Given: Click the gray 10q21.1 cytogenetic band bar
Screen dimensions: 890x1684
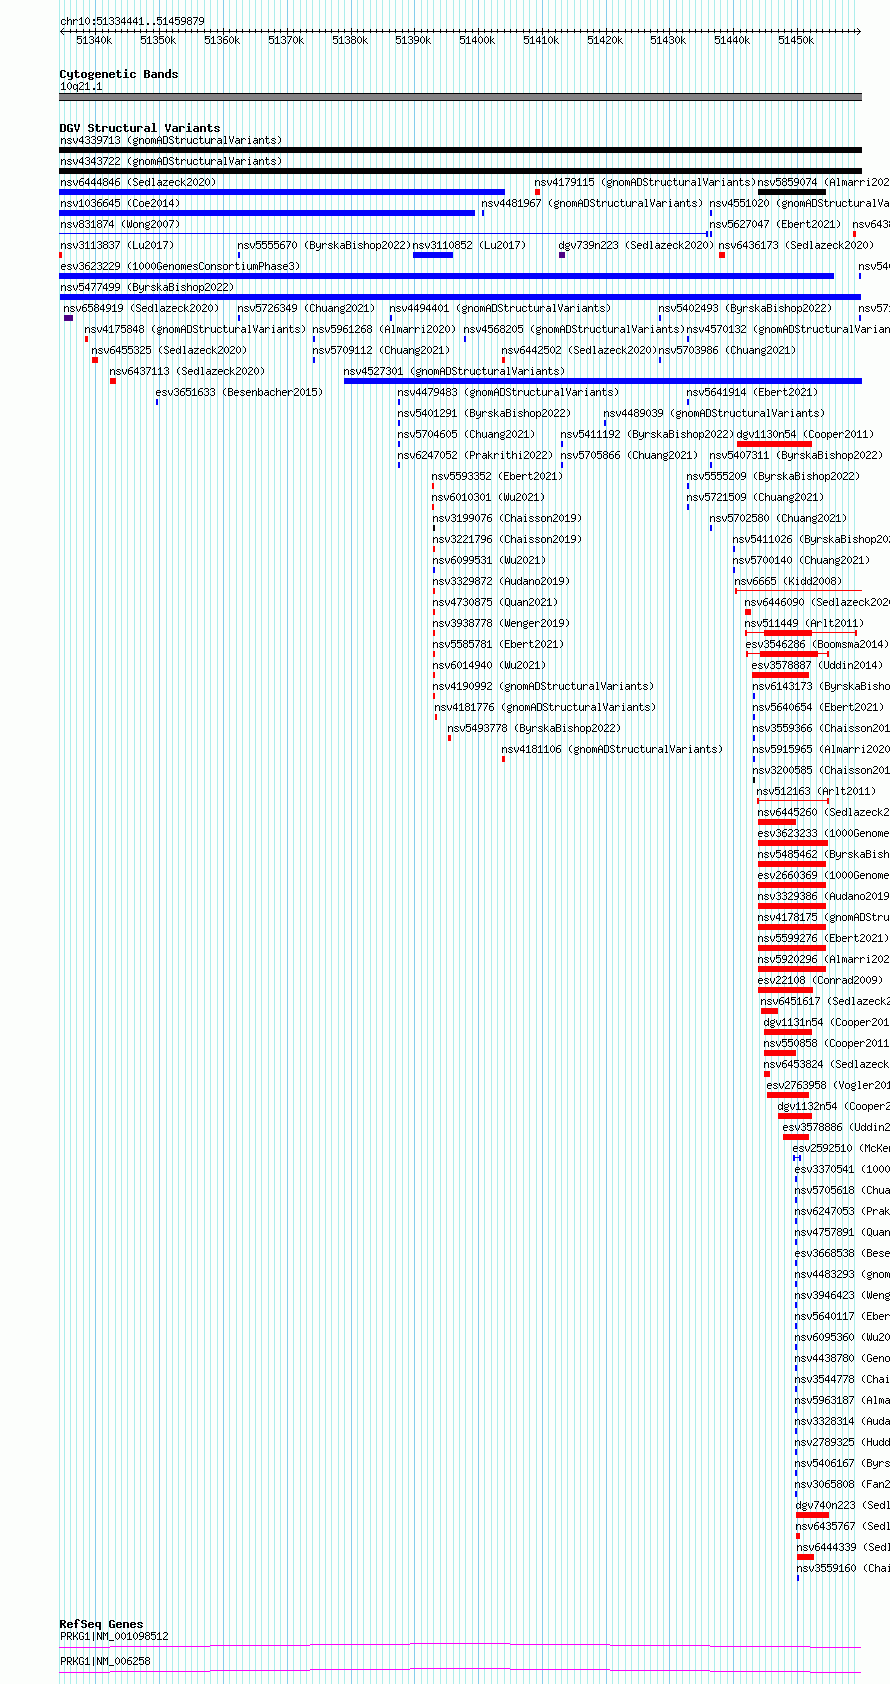Looking at the screenshot, I should click(461, 97).
